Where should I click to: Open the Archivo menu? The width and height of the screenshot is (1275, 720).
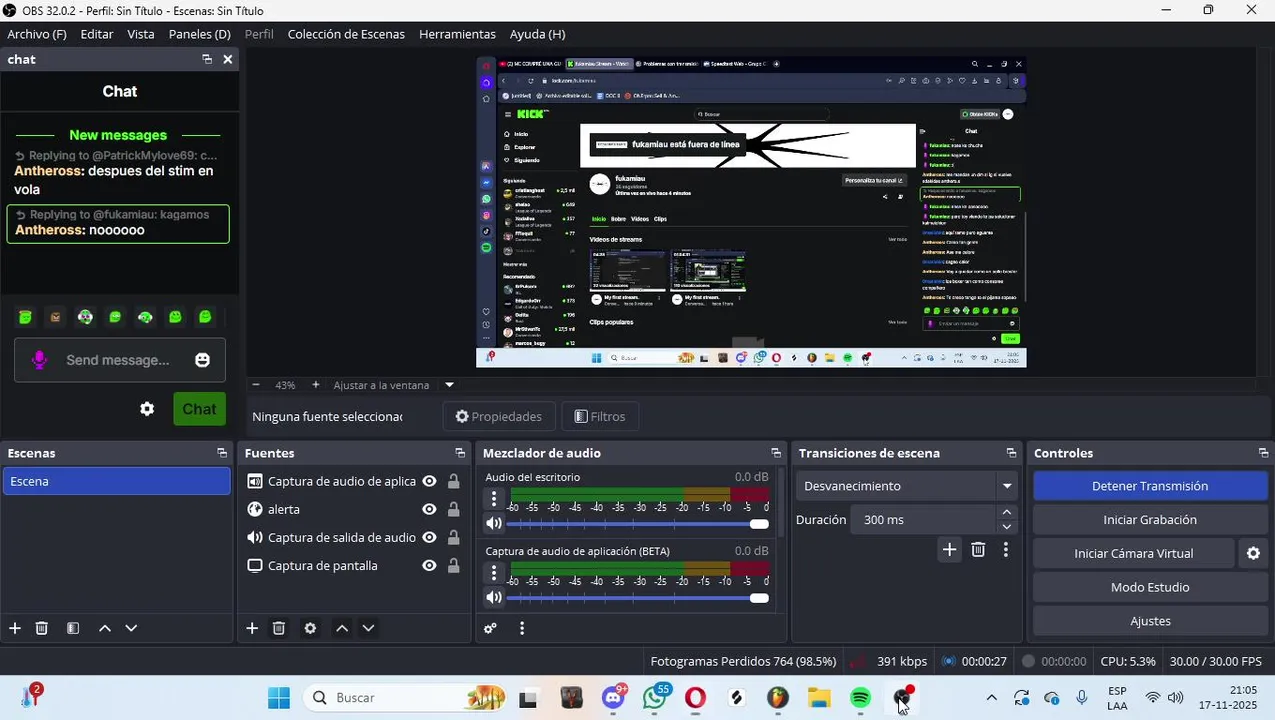tap(37, 34)
